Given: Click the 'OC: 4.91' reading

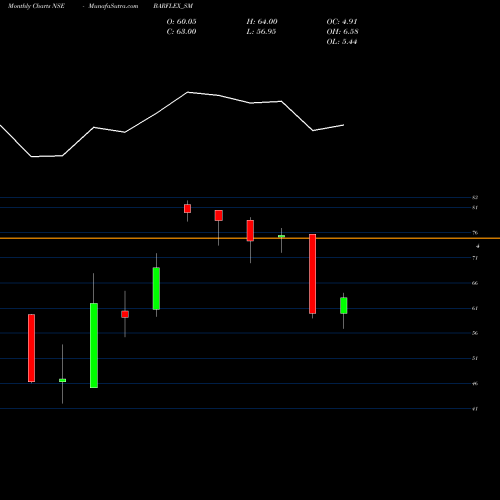Looking at the screenshot, I should coord(342,22).
